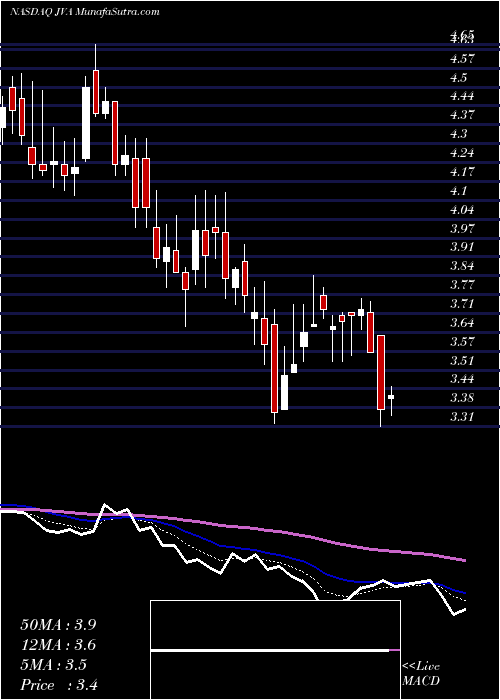Click the 3.84 price axis label
The height and width of the screenshot is (700, 500).
point(462,266)
